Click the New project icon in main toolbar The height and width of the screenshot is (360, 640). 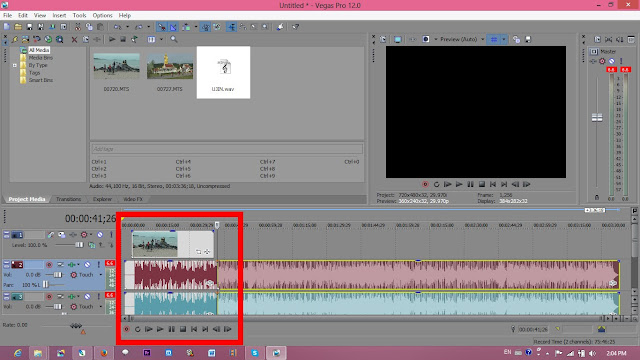(x=7, y=27)
